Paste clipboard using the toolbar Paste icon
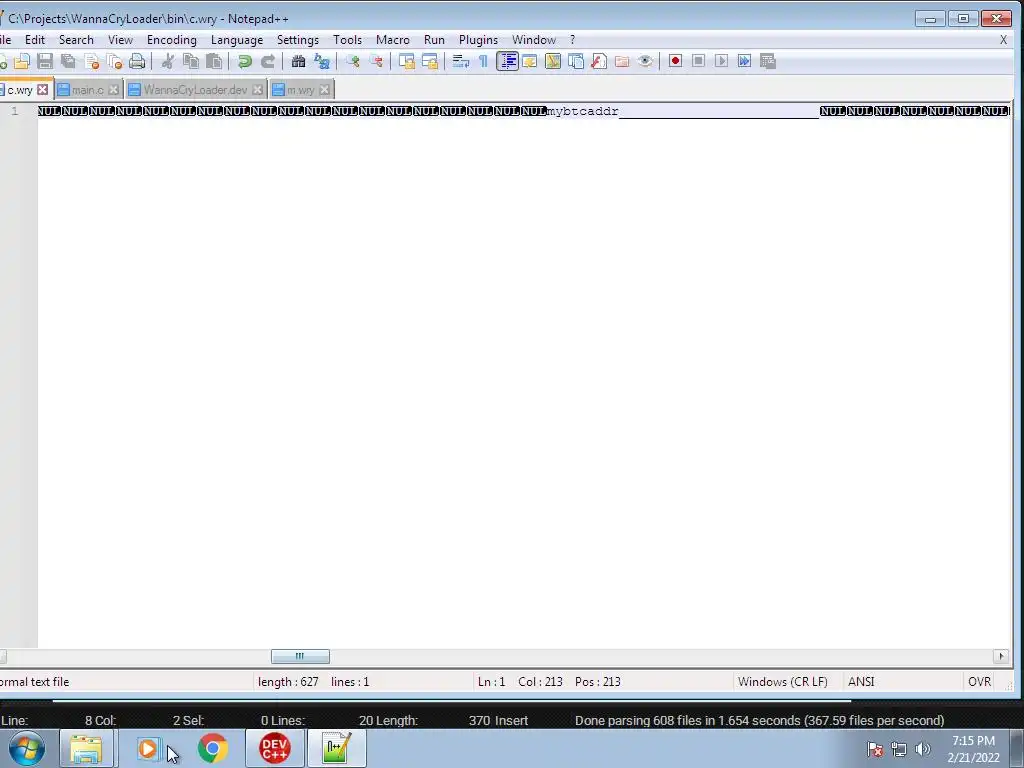This screenshot has width=1024, height=768. coord(214,61)
